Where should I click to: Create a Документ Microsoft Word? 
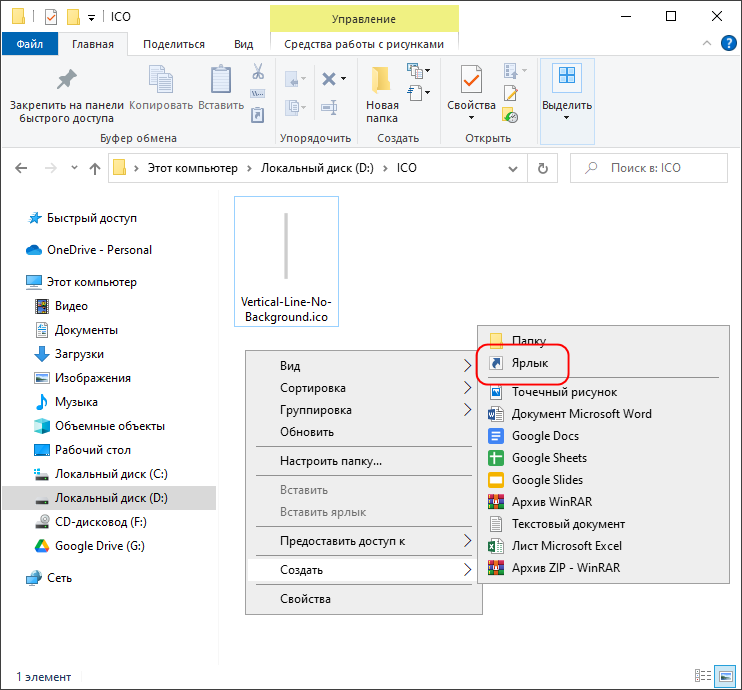click(x=603, y=414)
